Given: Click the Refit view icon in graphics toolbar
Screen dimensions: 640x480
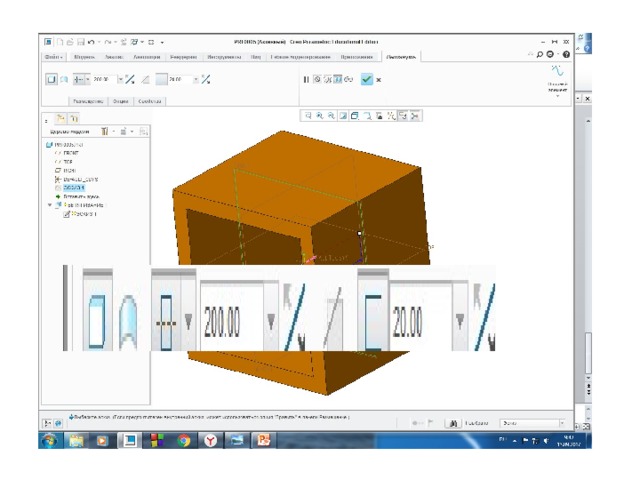Looking at the screenshot, I should coord(308,116).
